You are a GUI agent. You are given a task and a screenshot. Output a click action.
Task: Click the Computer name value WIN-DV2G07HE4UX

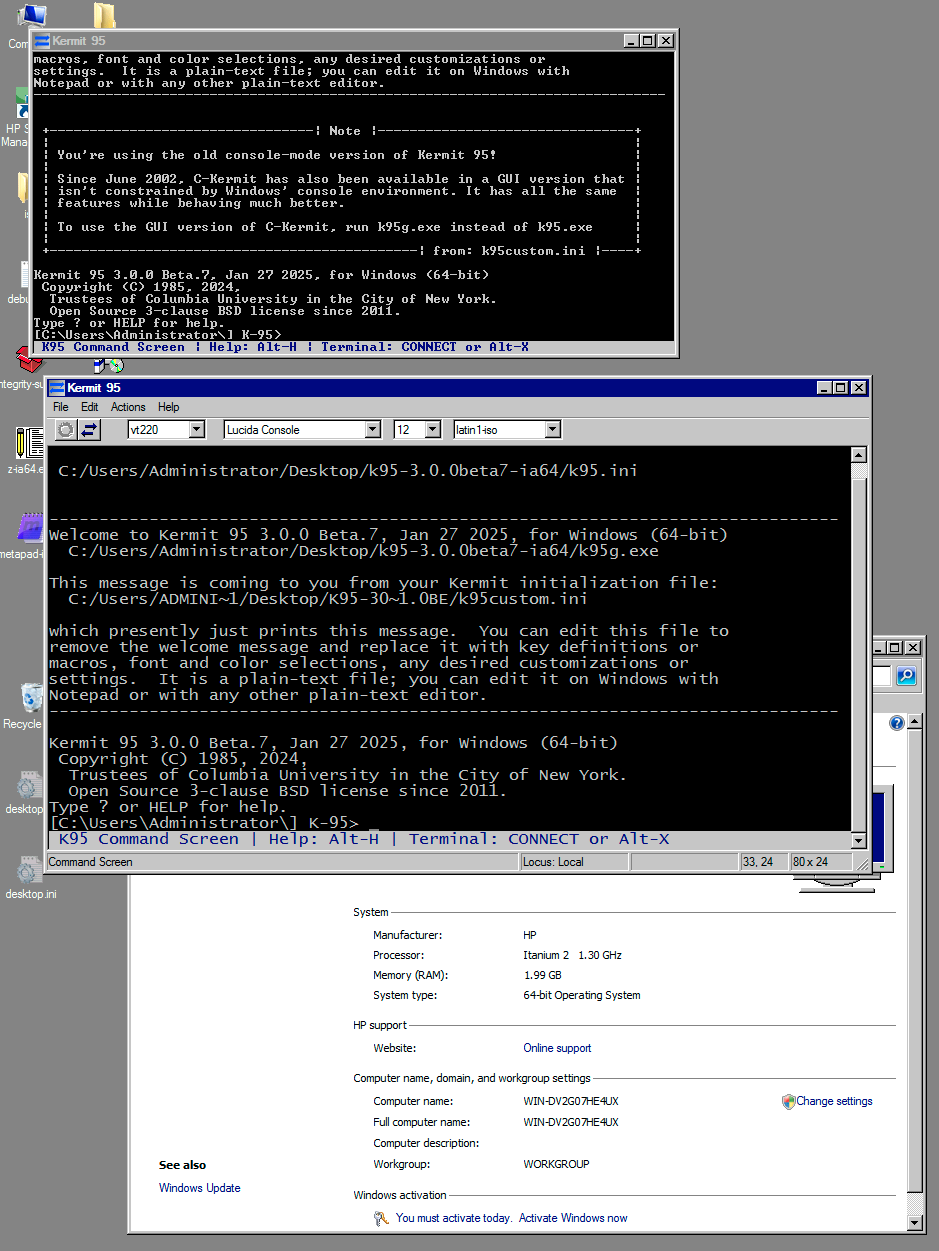click(571, 1101)
